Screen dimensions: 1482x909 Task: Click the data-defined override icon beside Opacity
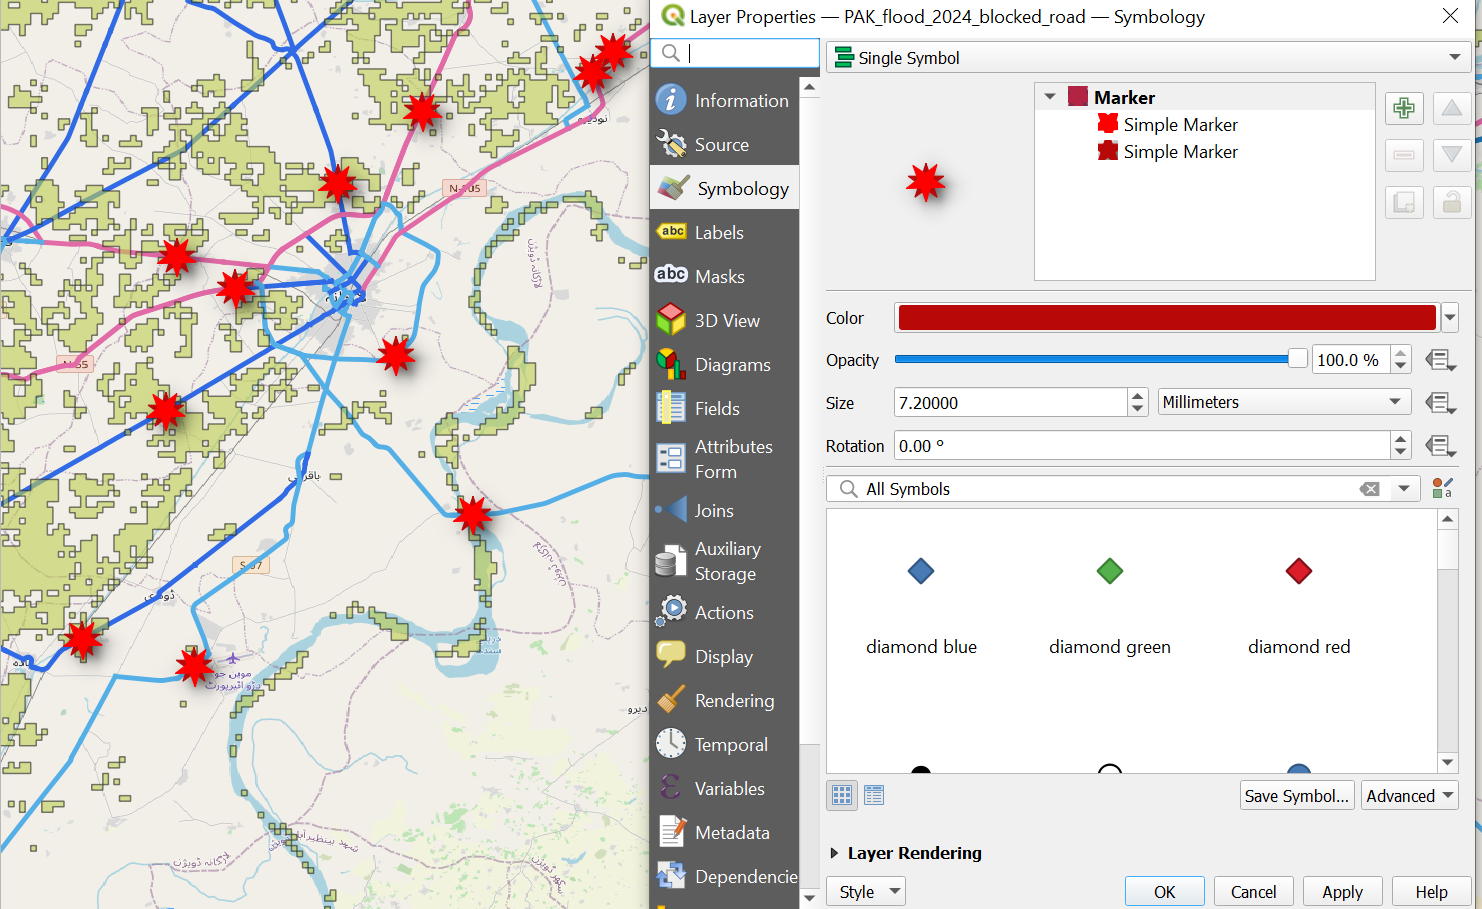pos(1439,360)
